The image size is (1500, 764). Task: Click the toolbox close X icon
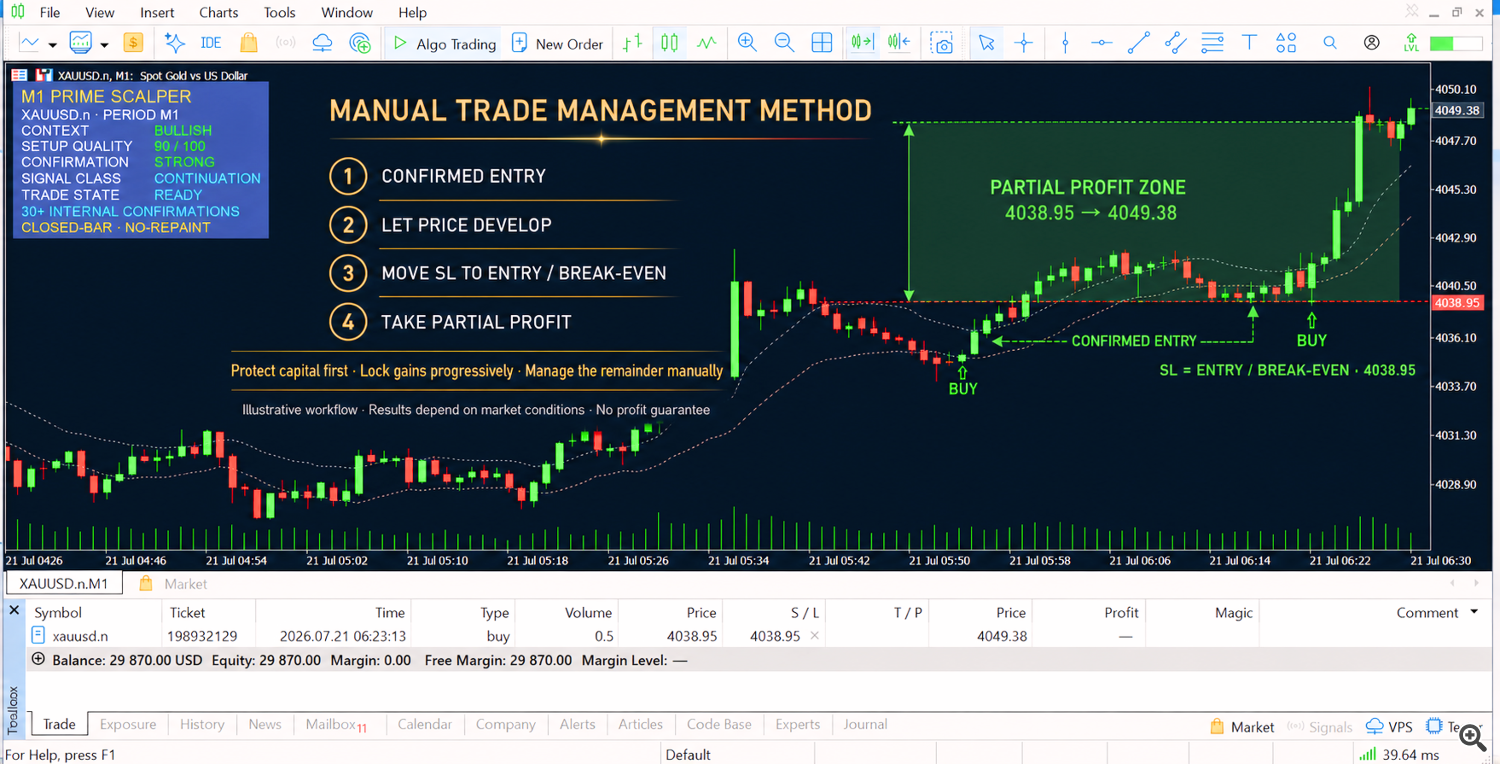(x=14, y=610)
